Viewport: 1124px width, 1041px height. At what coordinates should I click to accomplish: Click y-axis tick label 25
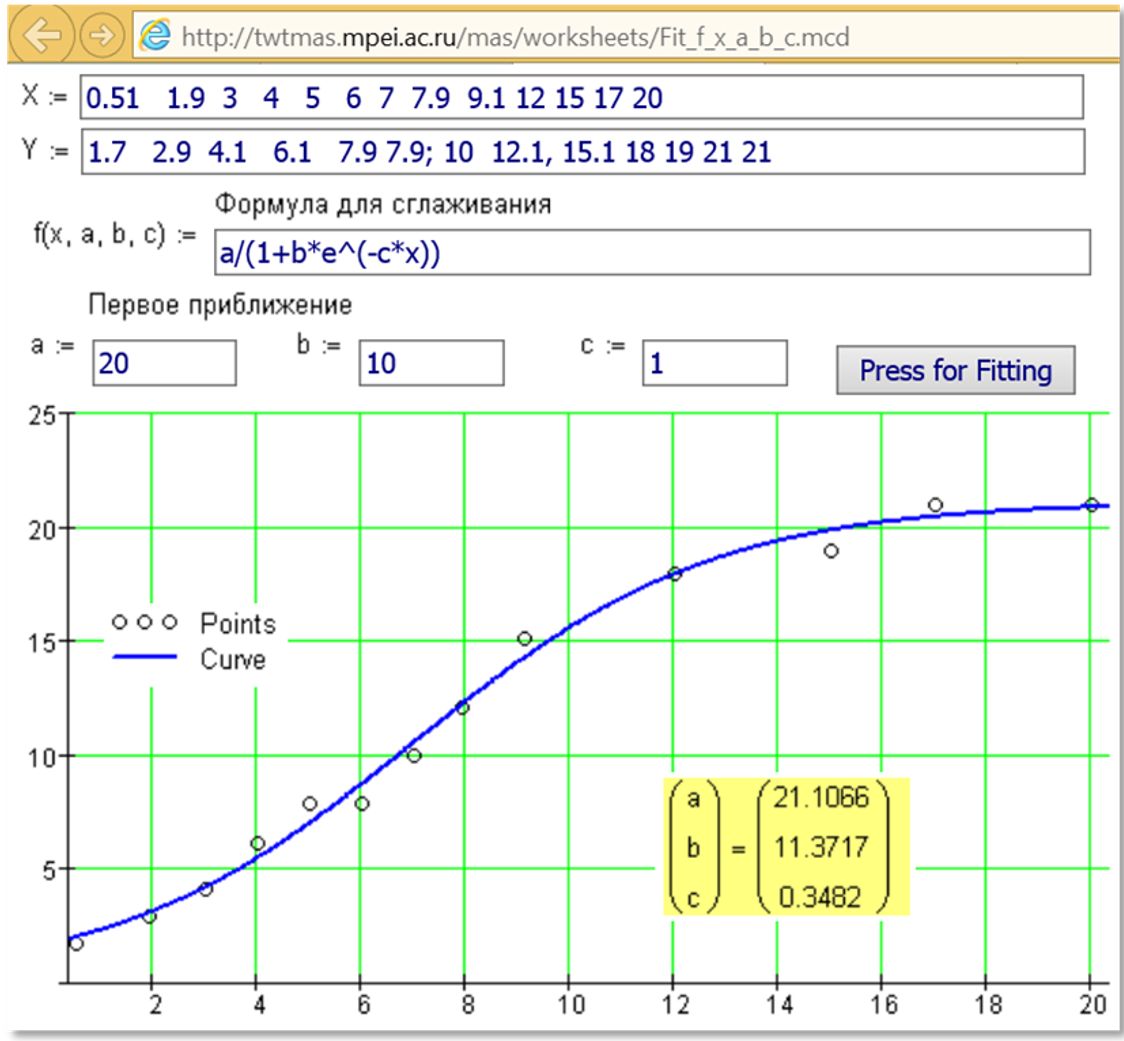42,415
